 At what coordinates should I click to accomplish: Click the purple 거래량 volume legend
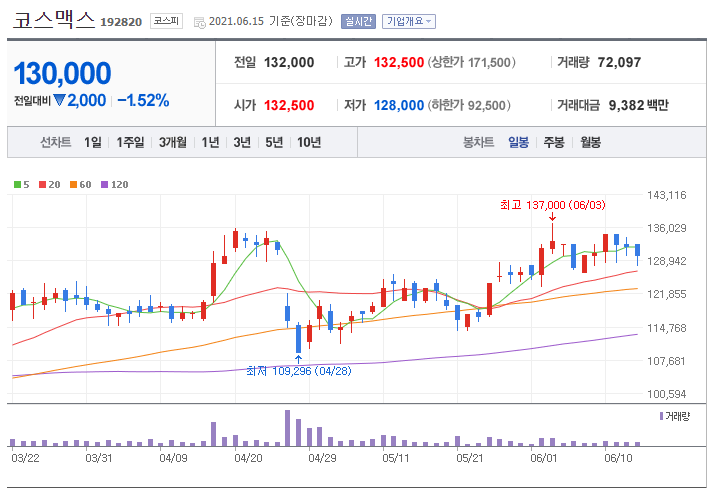point(675,416)
